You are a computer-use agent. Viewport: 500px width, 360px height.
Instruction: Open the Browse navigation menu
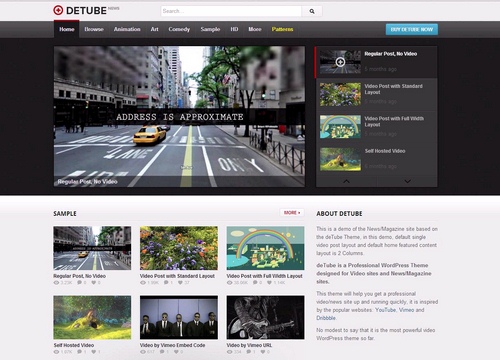(94, 29)
